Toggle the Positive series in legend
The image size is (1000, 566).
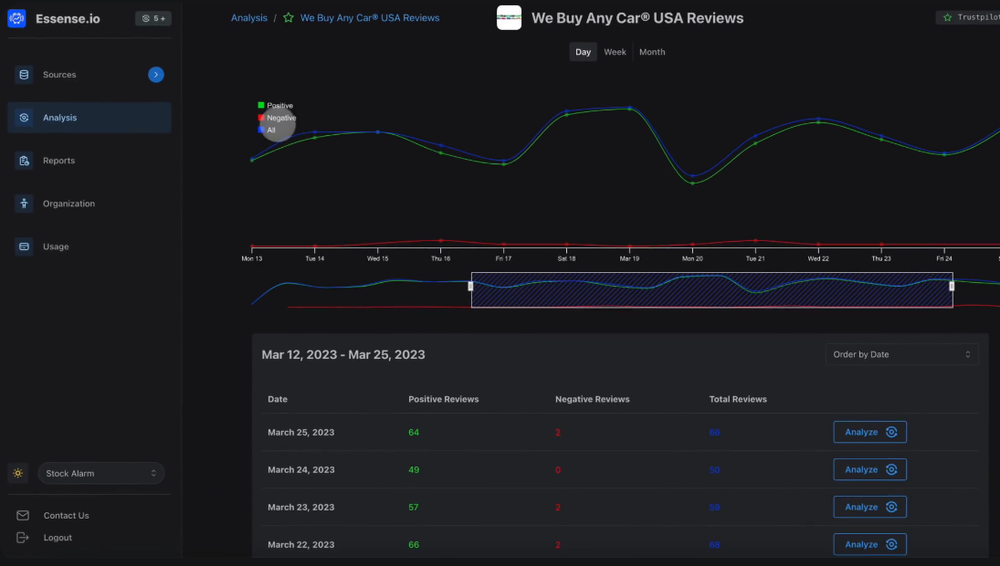pos(276,105)
